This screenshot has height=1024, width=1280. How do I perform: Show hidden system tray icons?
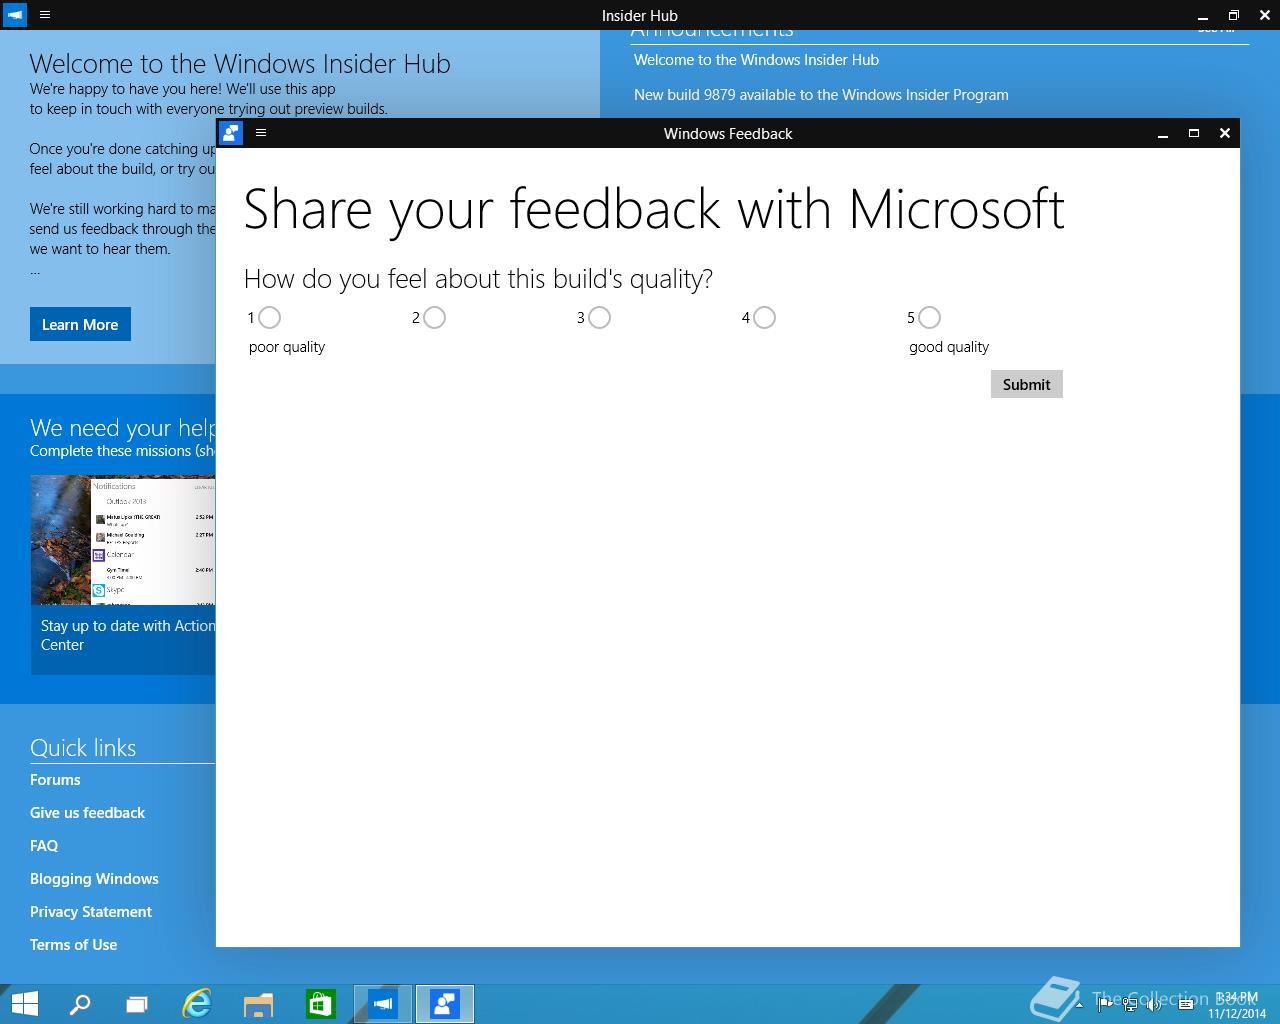point(1079,1005)
